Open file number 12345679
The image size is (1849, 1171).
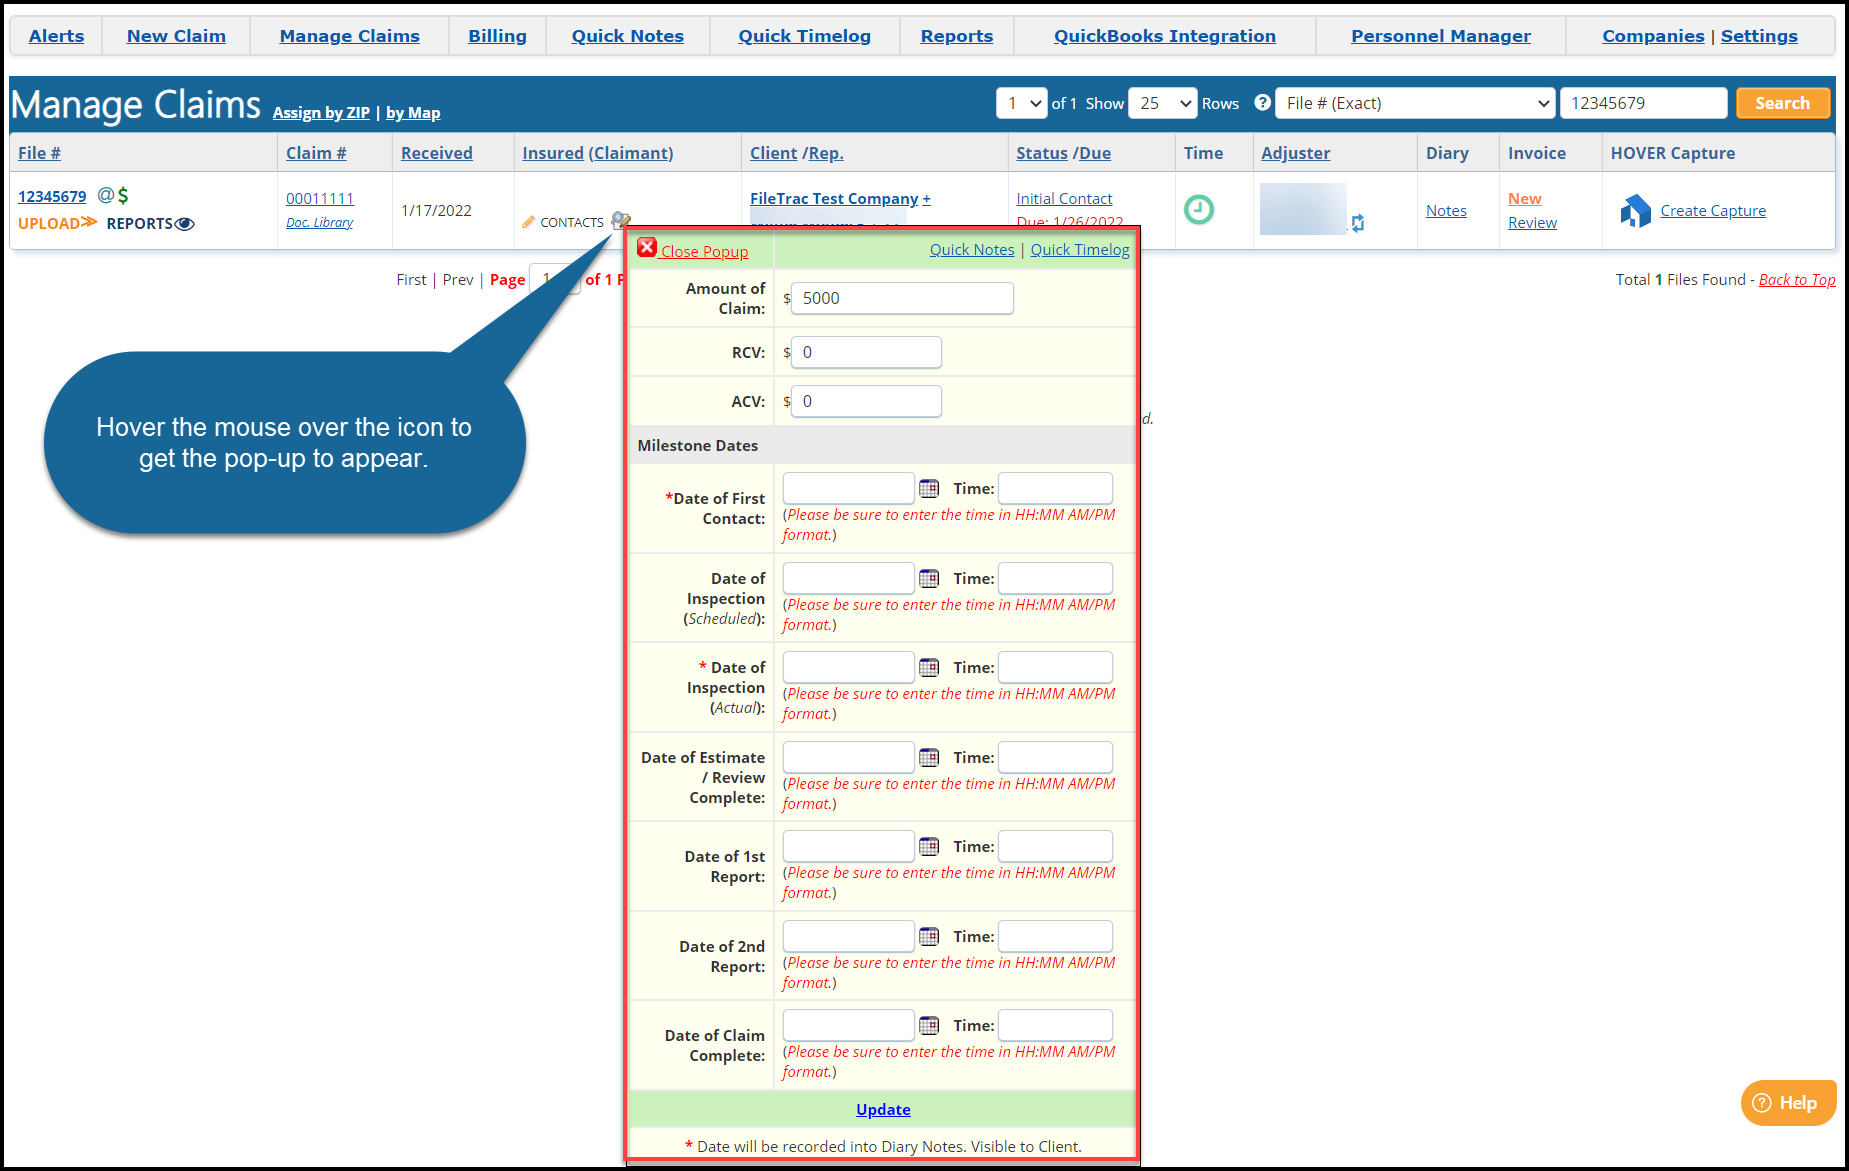[x=52, y=196]
